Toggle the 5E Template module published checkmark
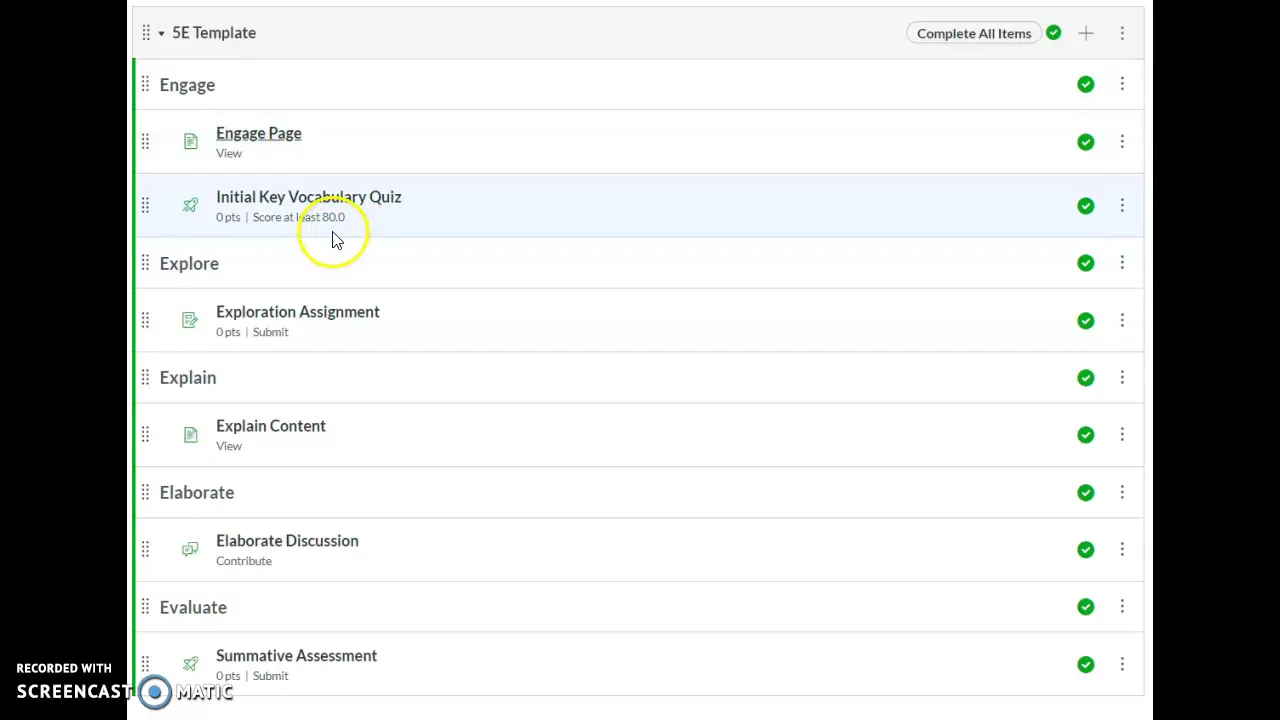 [x=1054, y=33]
